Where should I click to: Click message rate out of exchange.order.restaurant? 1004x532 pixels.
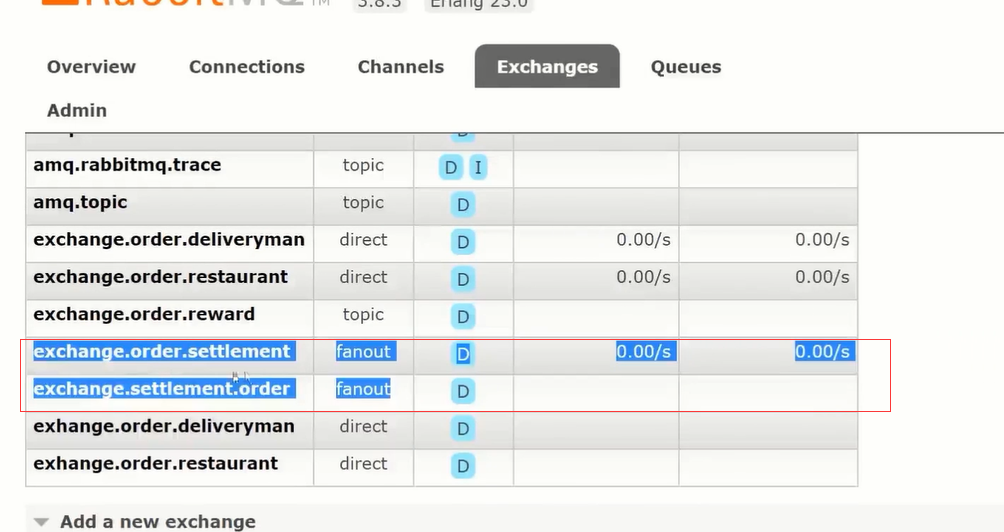822,277
